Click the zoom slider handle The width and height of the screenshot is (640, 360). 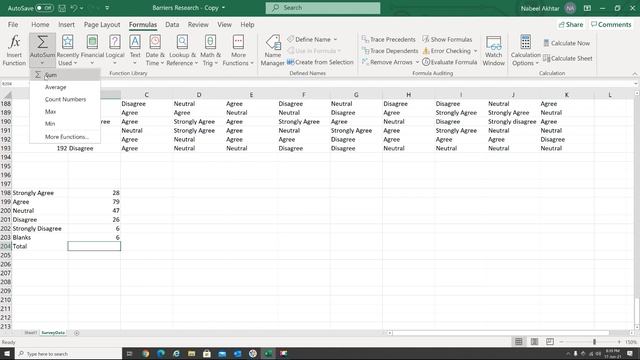coord(594,342)
